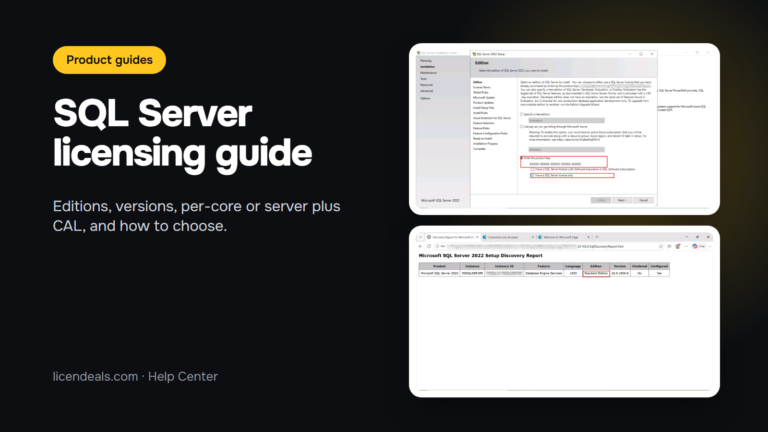Click the product key input field

tap(555, 164)
